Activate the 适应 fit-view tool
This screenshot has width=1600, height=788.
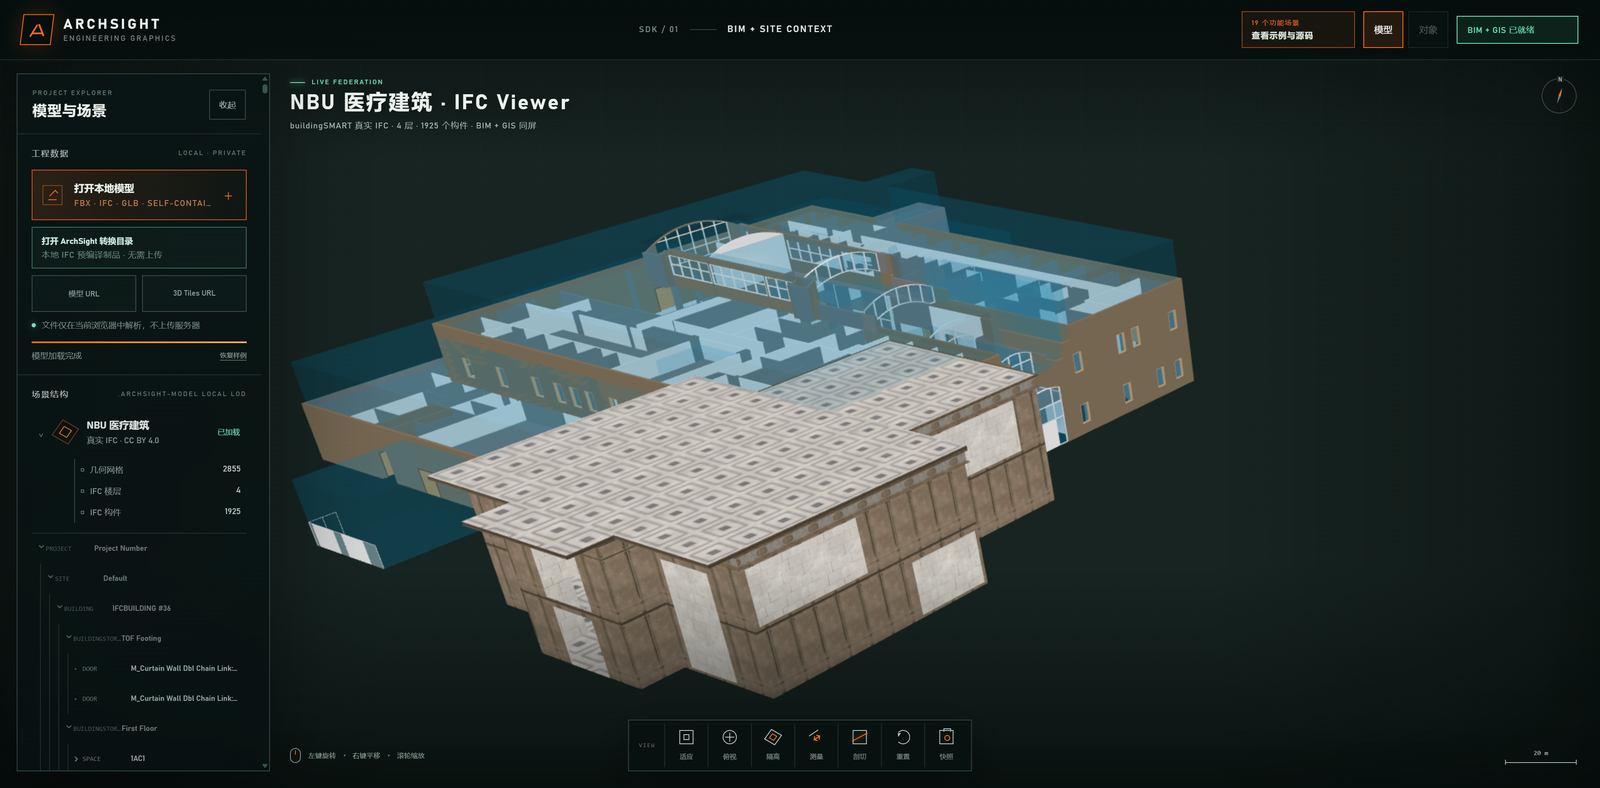pyautogui.click(x=686, y=744)
